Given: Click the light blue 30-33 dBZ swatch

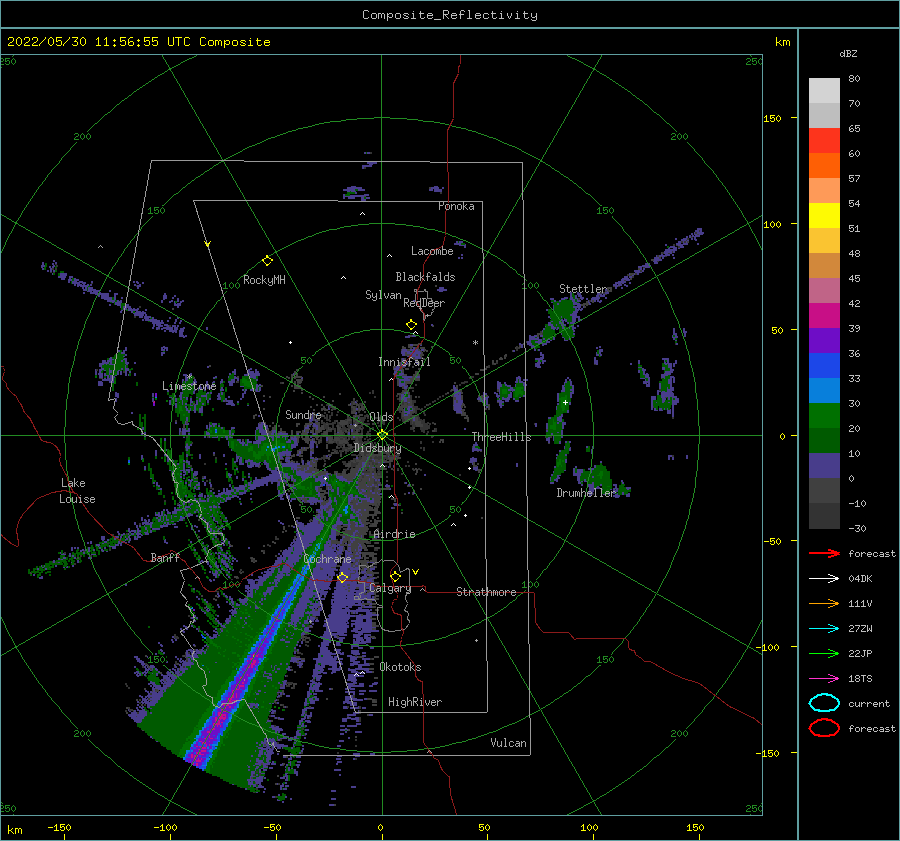Looking at the screenshot, I should 824,391.
